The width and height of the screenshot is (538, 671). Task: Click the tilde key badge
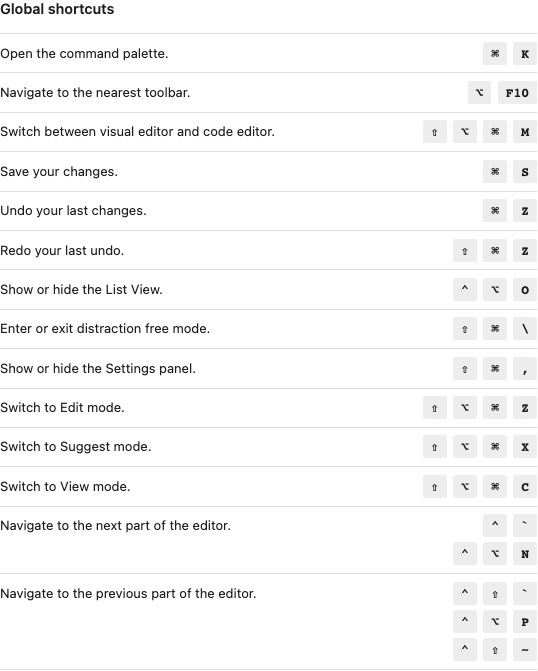[525, 650]
